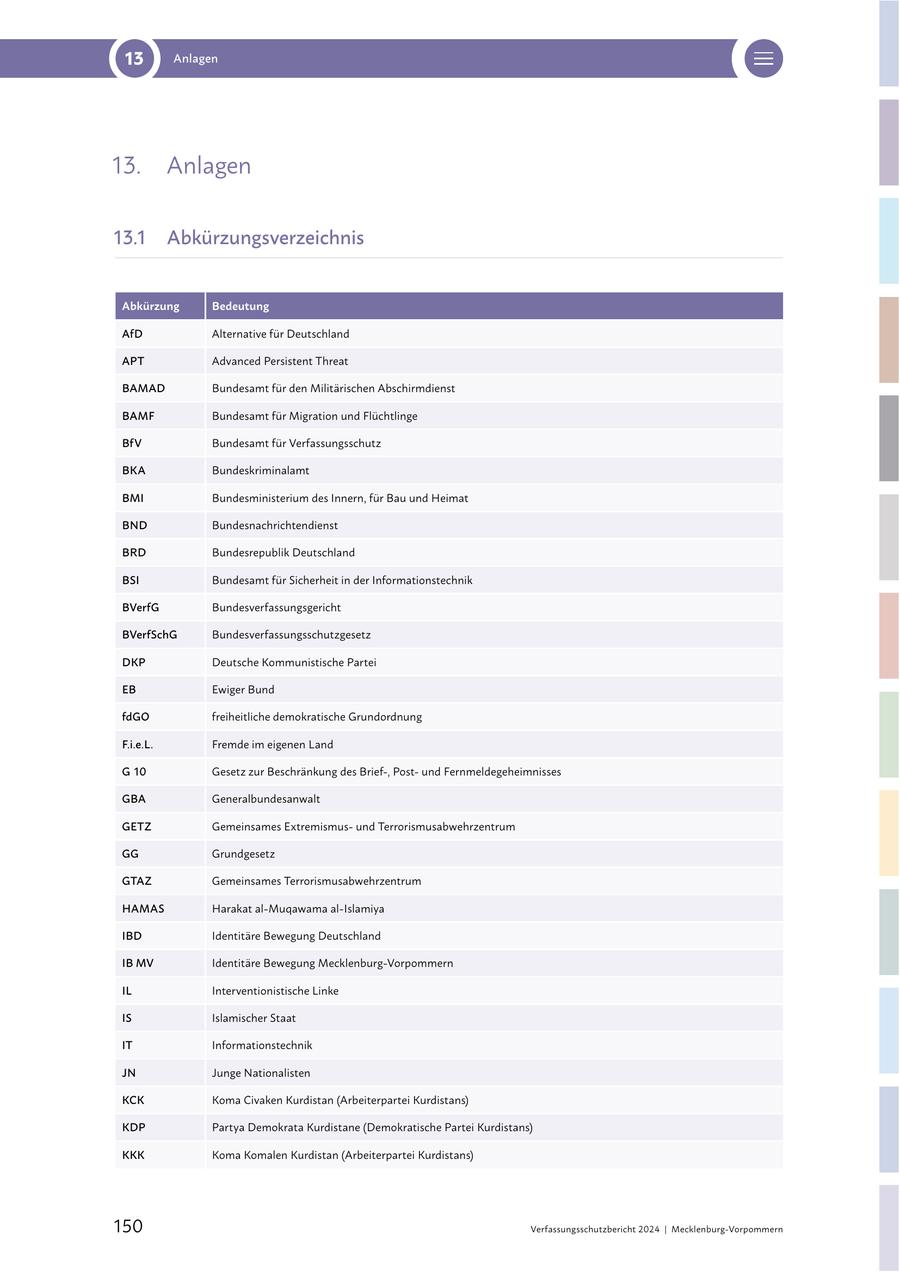
Task: Select the tan brown side chapter tab
Action: click(x=888, y=340)
